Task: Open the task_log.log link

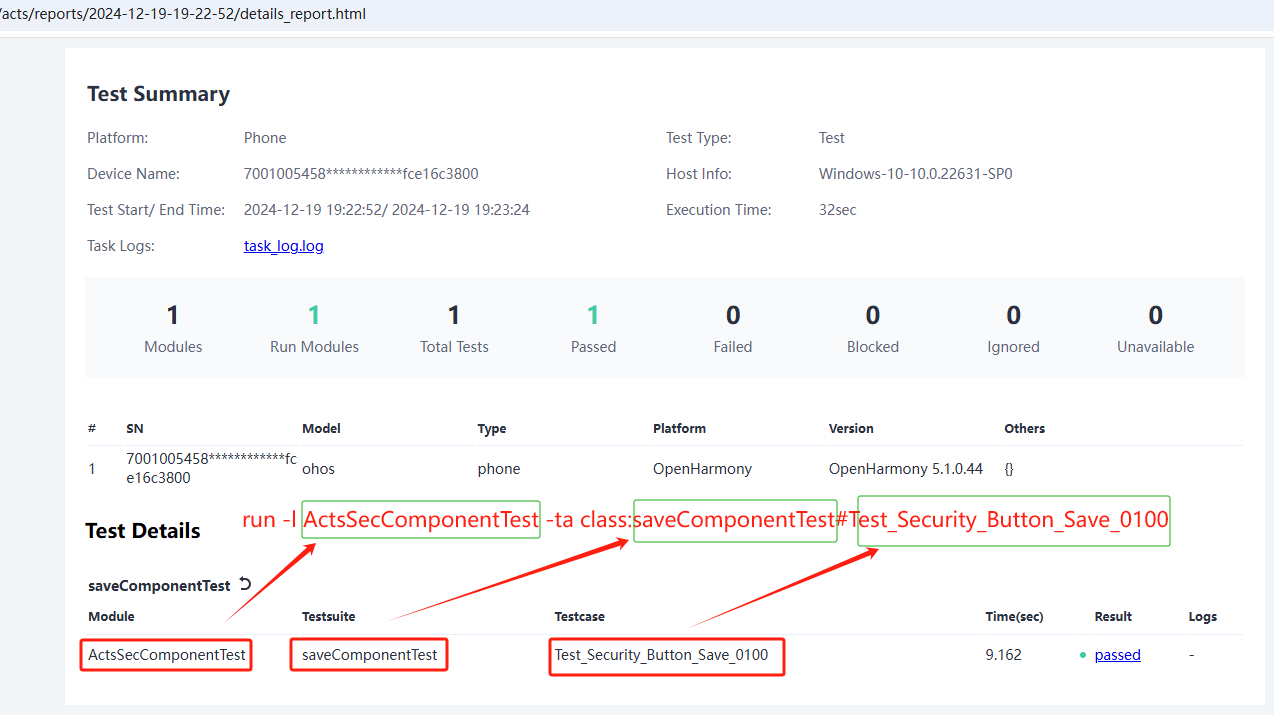Action: (283, 246)
